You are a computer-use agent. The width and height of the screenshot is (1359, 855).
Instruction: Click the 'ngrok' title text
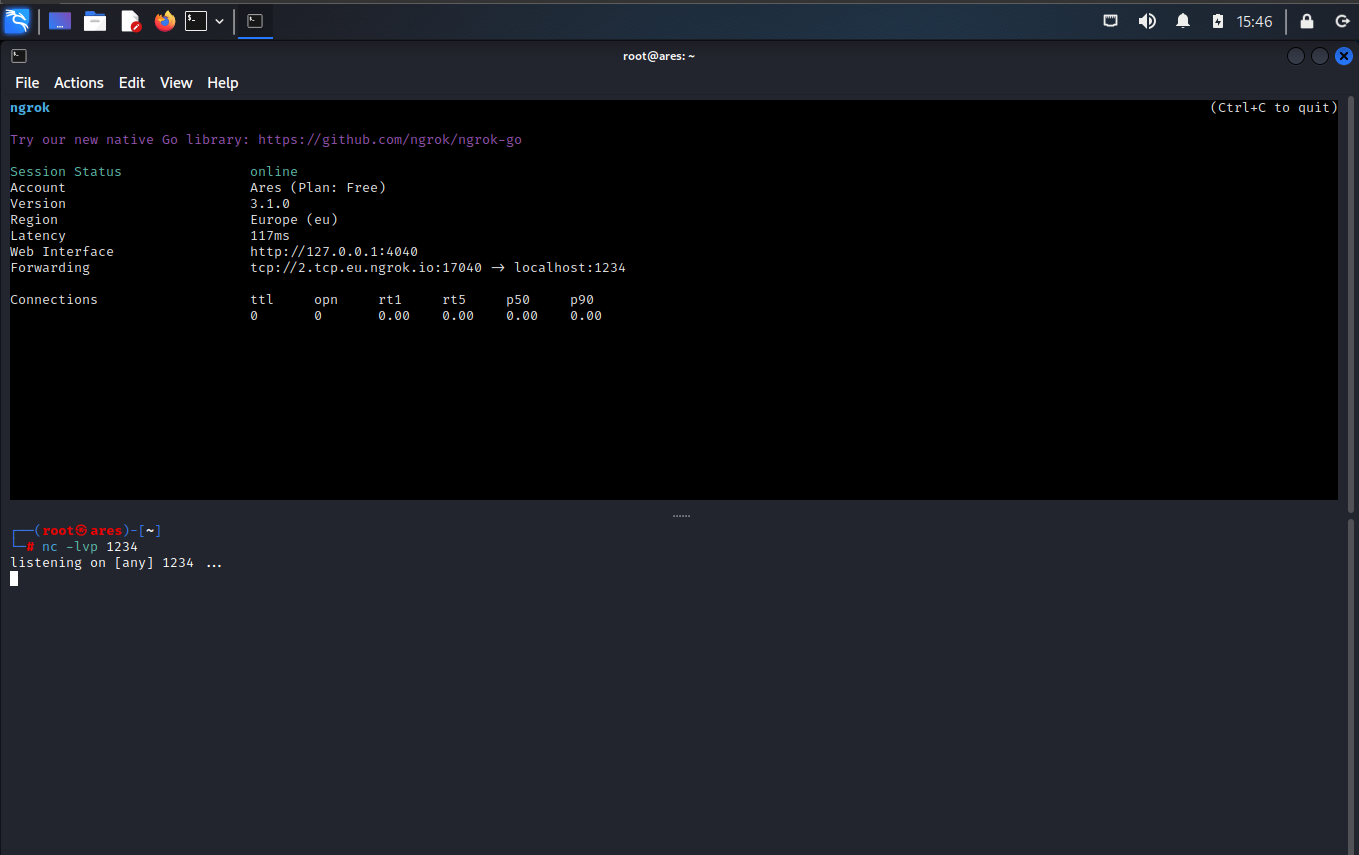[x=30, y=108]
